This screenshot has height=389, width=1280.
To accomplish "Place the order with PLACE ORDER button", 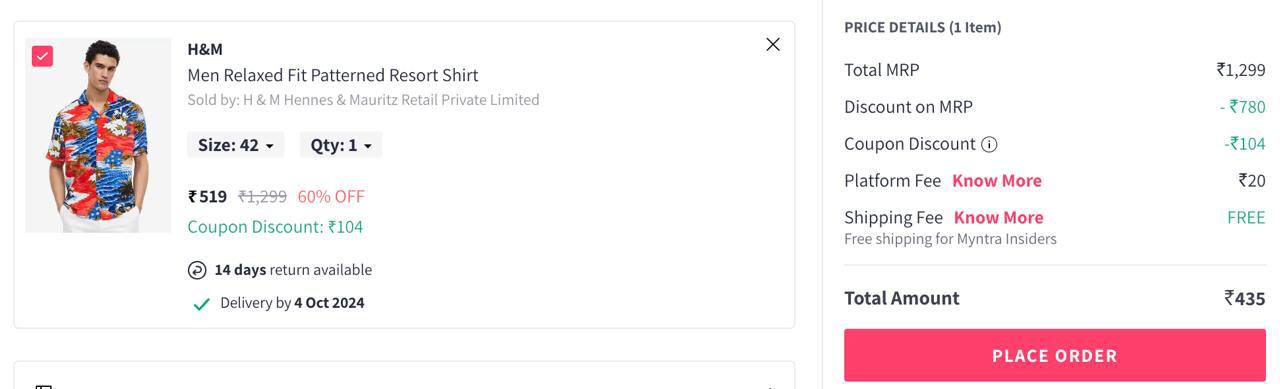I will 1055,355.
